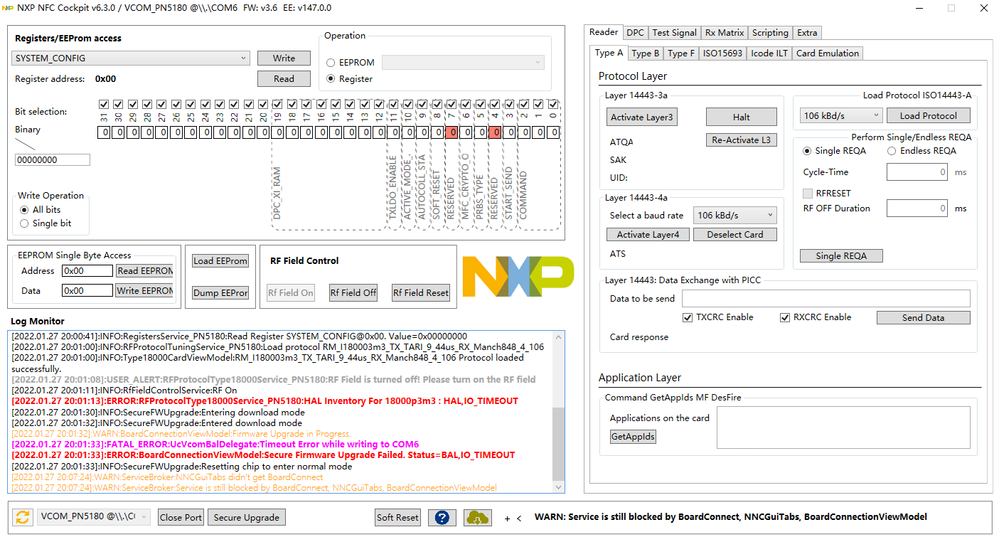Image resolution: width=999 pixels, height=540 pixels.
Task: Click the Close Port button
Action: pyautogui.click(x=180, y=518)
